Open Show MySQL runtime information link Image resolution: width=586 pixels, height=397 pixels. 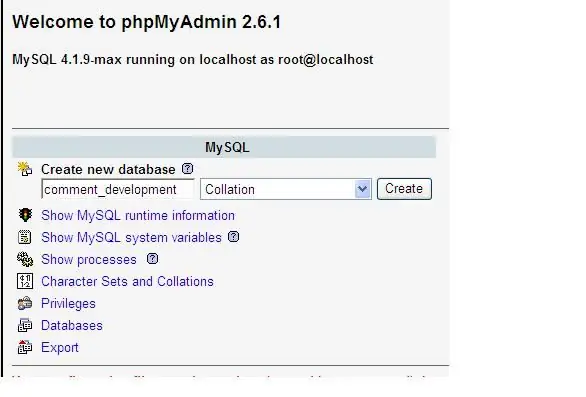tap(138, 216)
